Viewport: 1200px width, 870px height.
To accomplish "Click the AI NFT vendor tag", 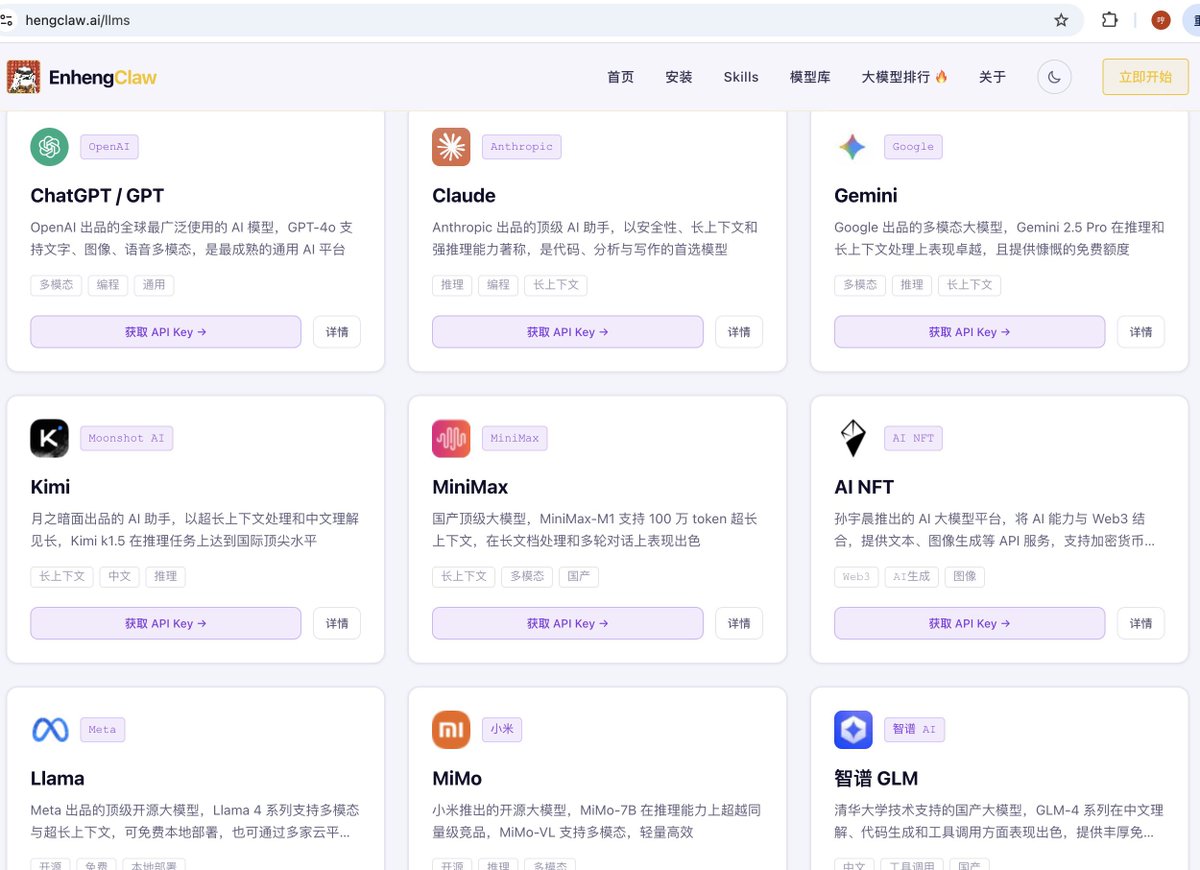I will pyautogui.click(x=914, y=438).
